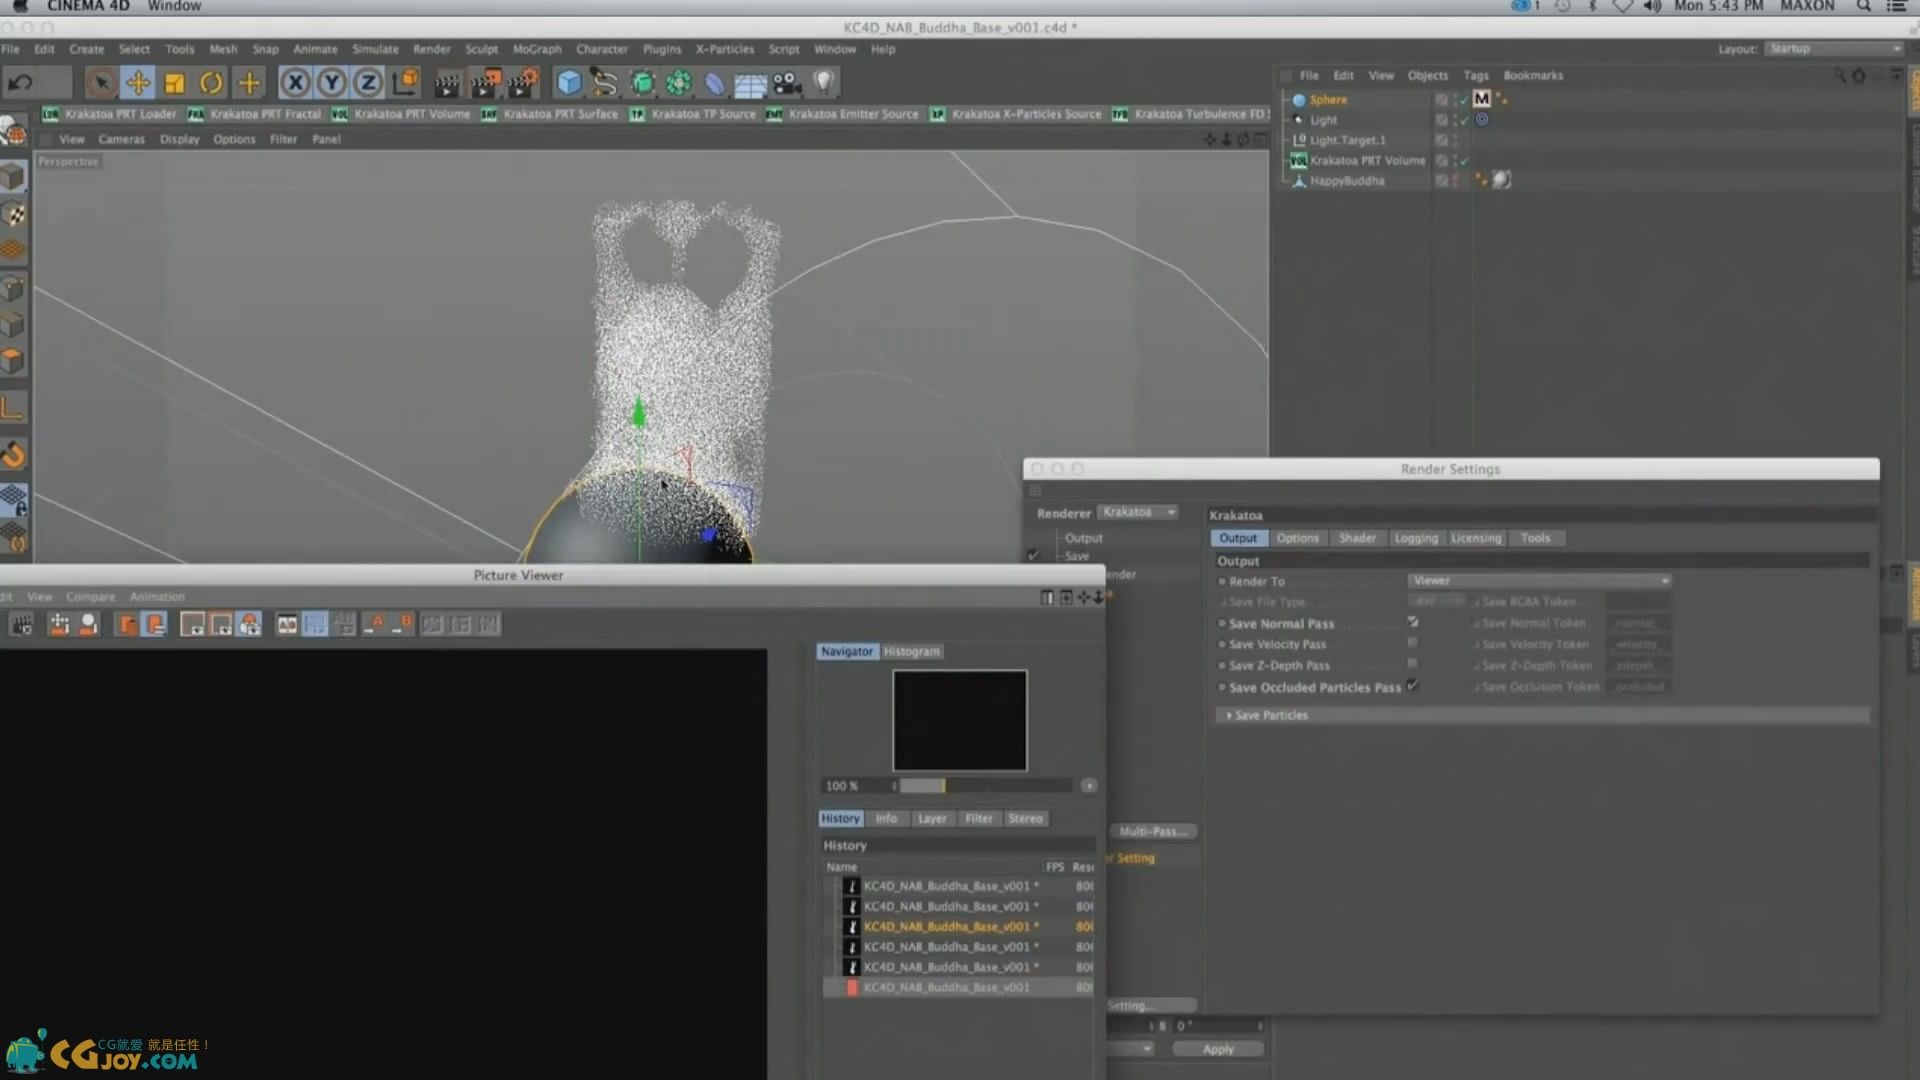
Task: Click the green subdivision generator icon
Action: 642,83
